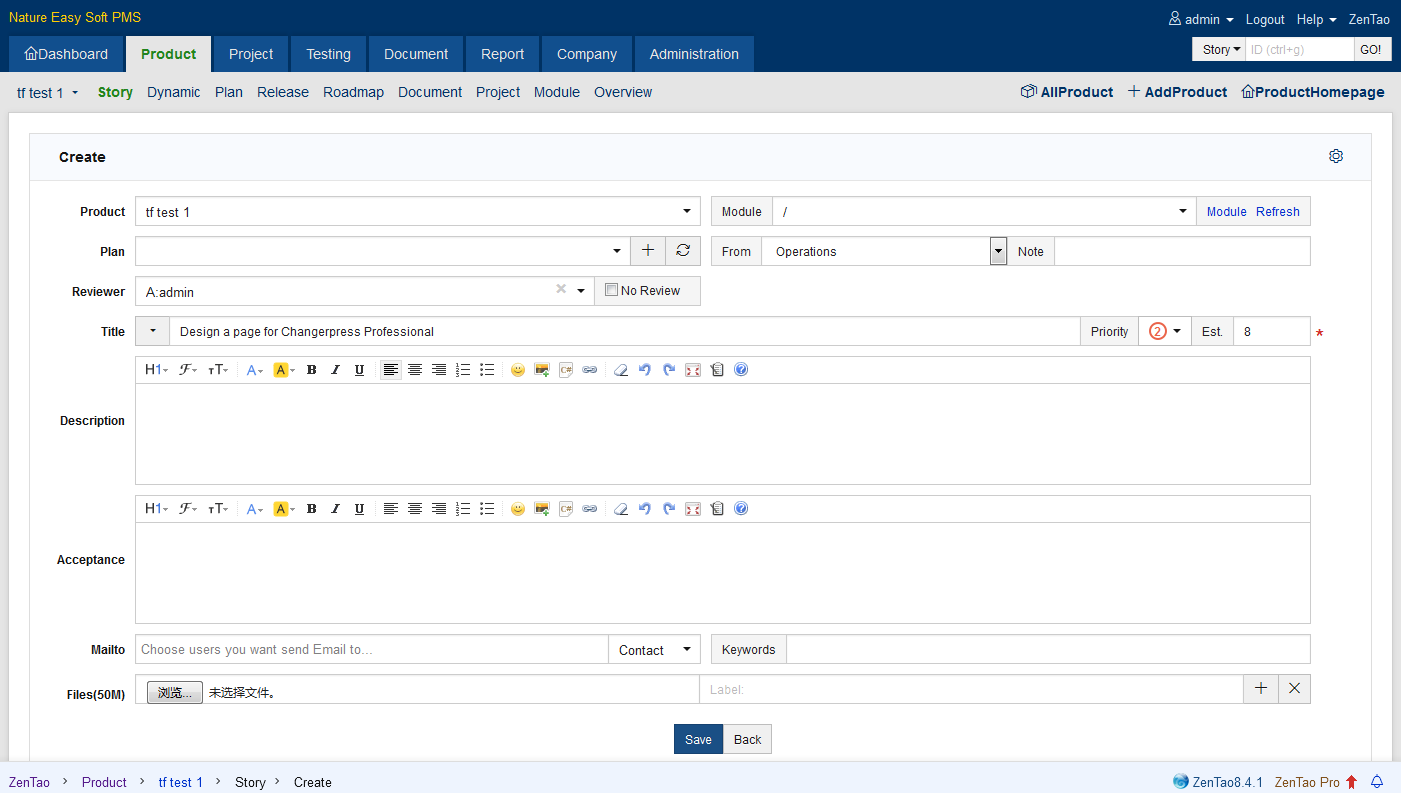
Task: Click the Save button
Action: tap(698, 739)
